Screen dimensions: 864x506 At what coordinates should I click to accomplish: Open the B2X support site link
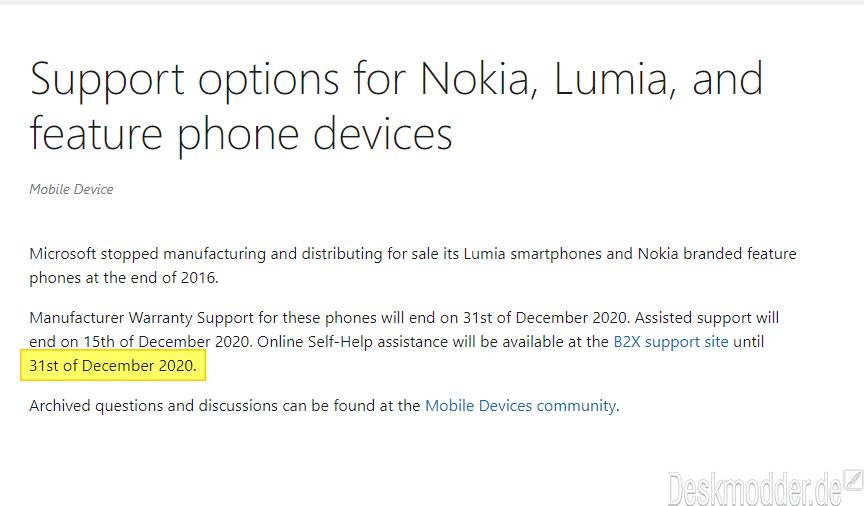(x=671, y=342)
